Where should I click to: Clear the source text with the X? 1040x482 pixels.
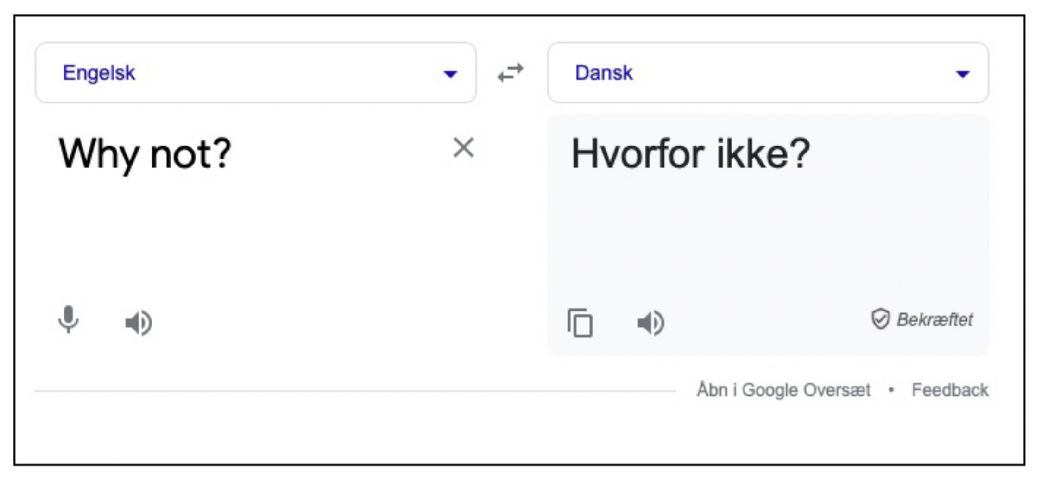(x=463, y=149)
